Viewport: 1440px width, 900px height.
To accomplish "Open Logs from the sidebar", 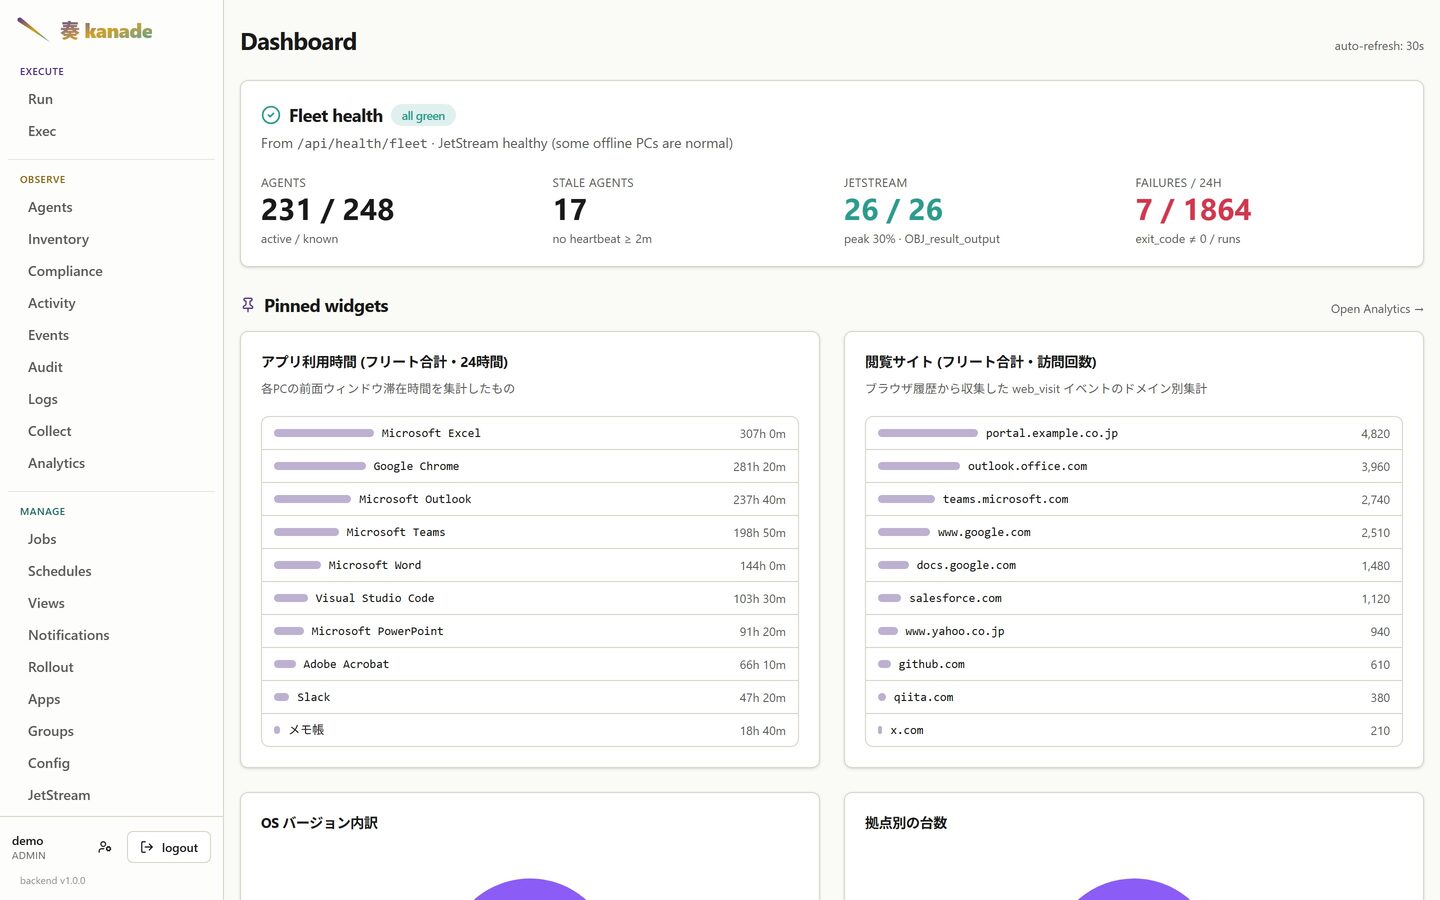I will point(111,399).
